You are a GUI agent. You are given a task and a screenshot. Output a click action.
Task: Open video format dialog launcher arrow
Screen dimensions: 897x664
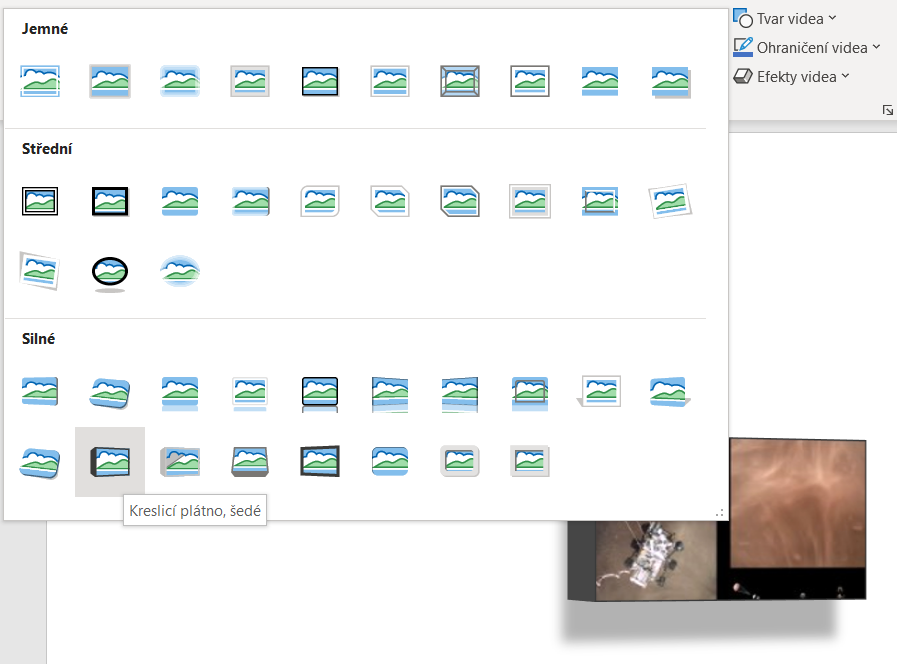887,110
